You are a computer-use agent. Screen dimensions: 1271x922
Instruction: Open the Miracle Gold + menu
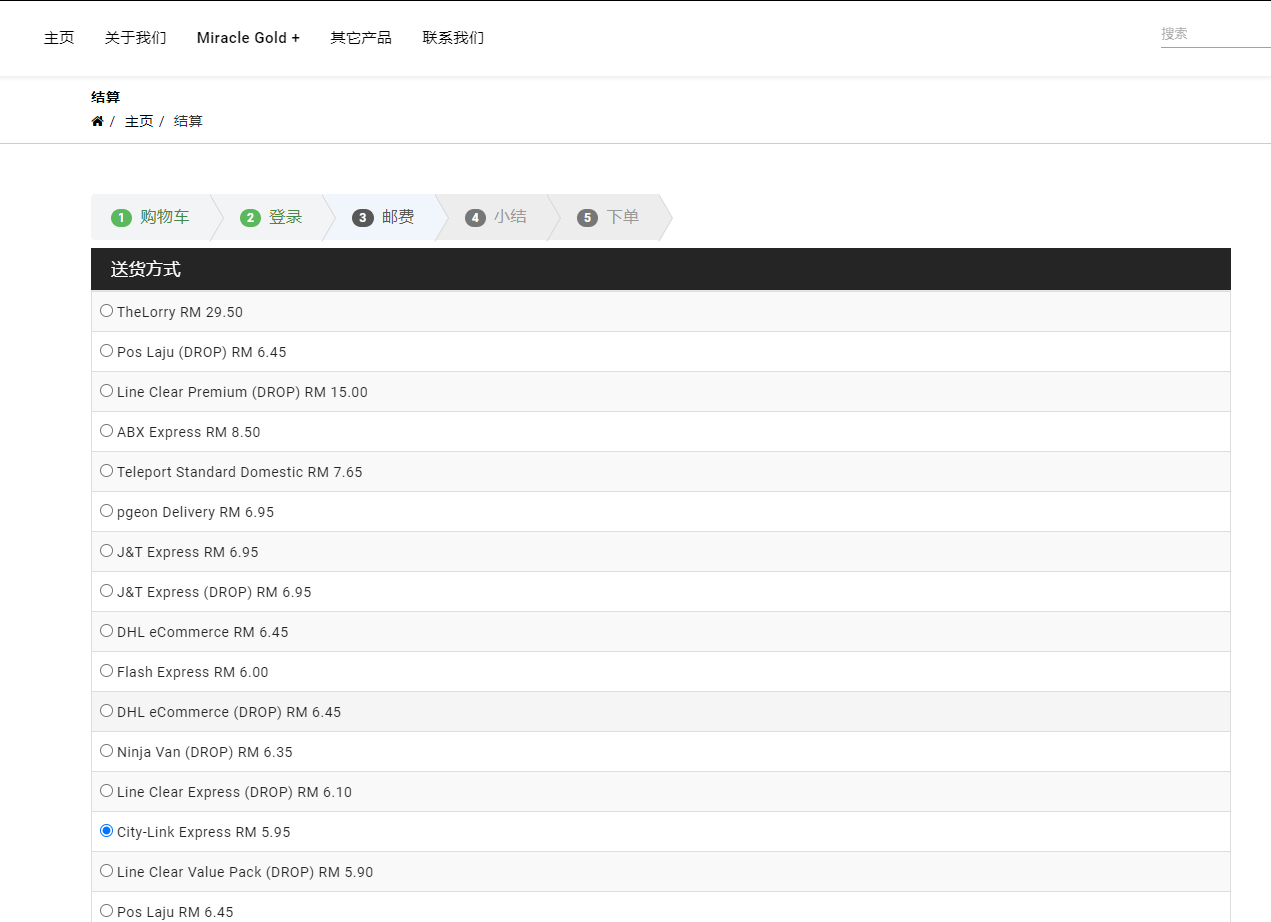[x=248, y=38]
